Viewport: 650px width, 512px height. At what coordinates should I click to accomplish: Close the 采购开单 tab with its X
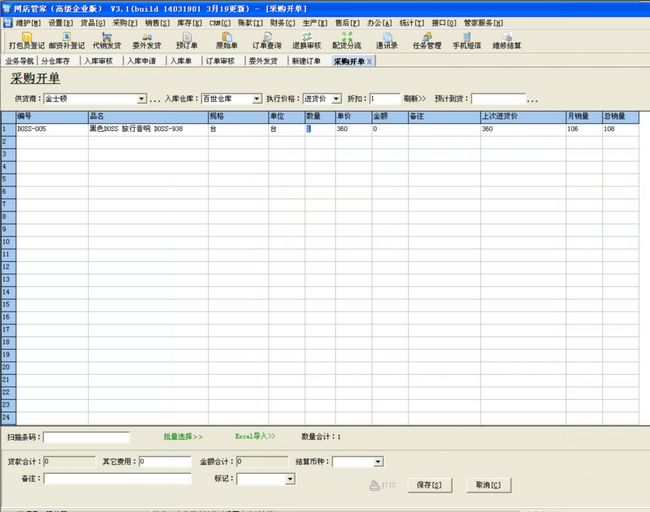(x=369, y=61)
